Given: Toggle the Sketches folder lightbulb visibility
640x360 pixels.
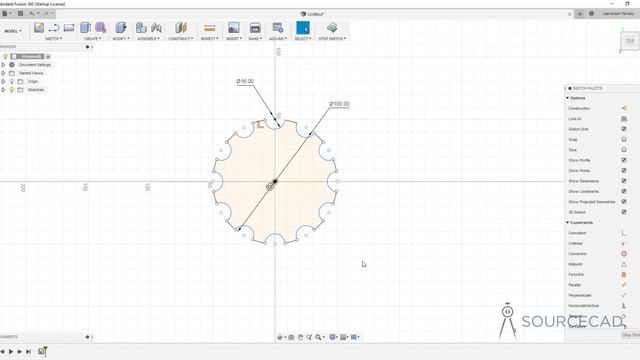Looking at the screenshot, I should [12, 90].
